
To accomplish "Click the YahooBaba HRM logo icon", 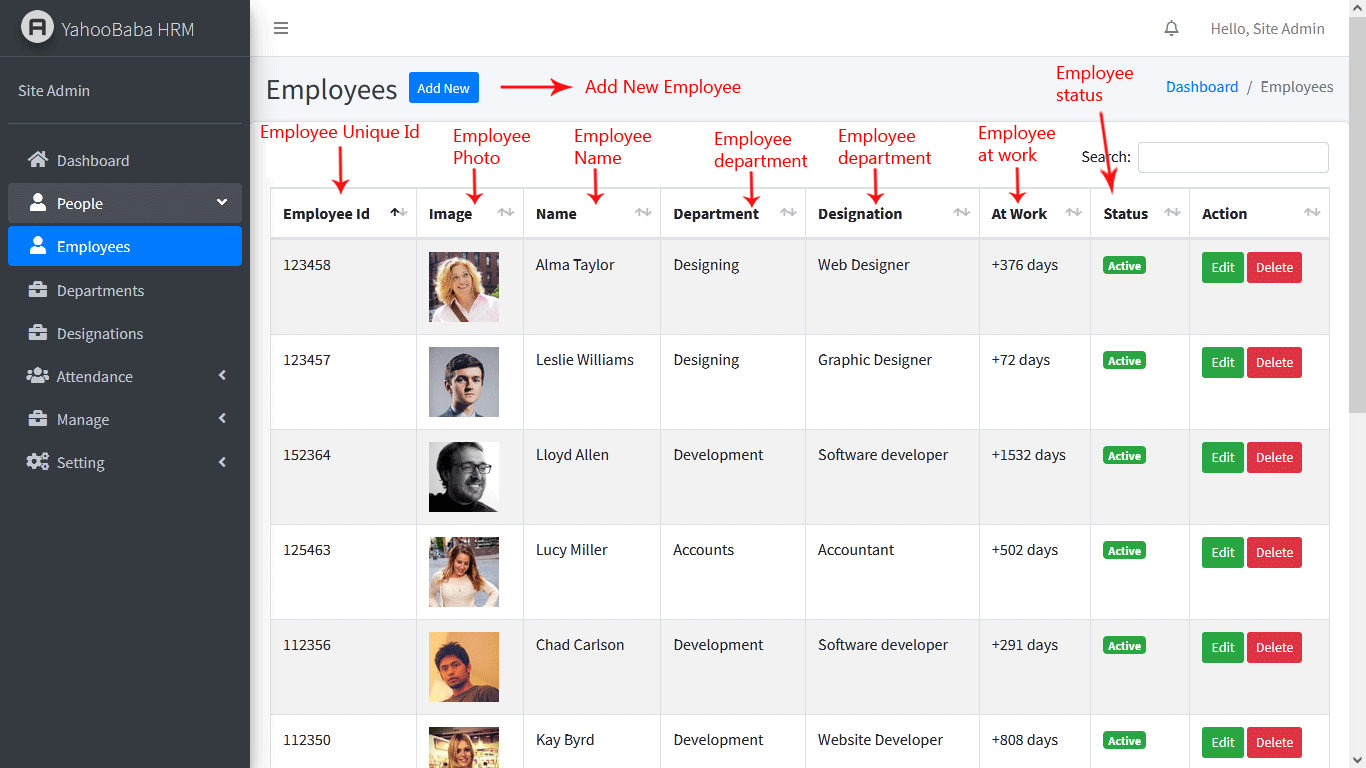I will 38,28.
